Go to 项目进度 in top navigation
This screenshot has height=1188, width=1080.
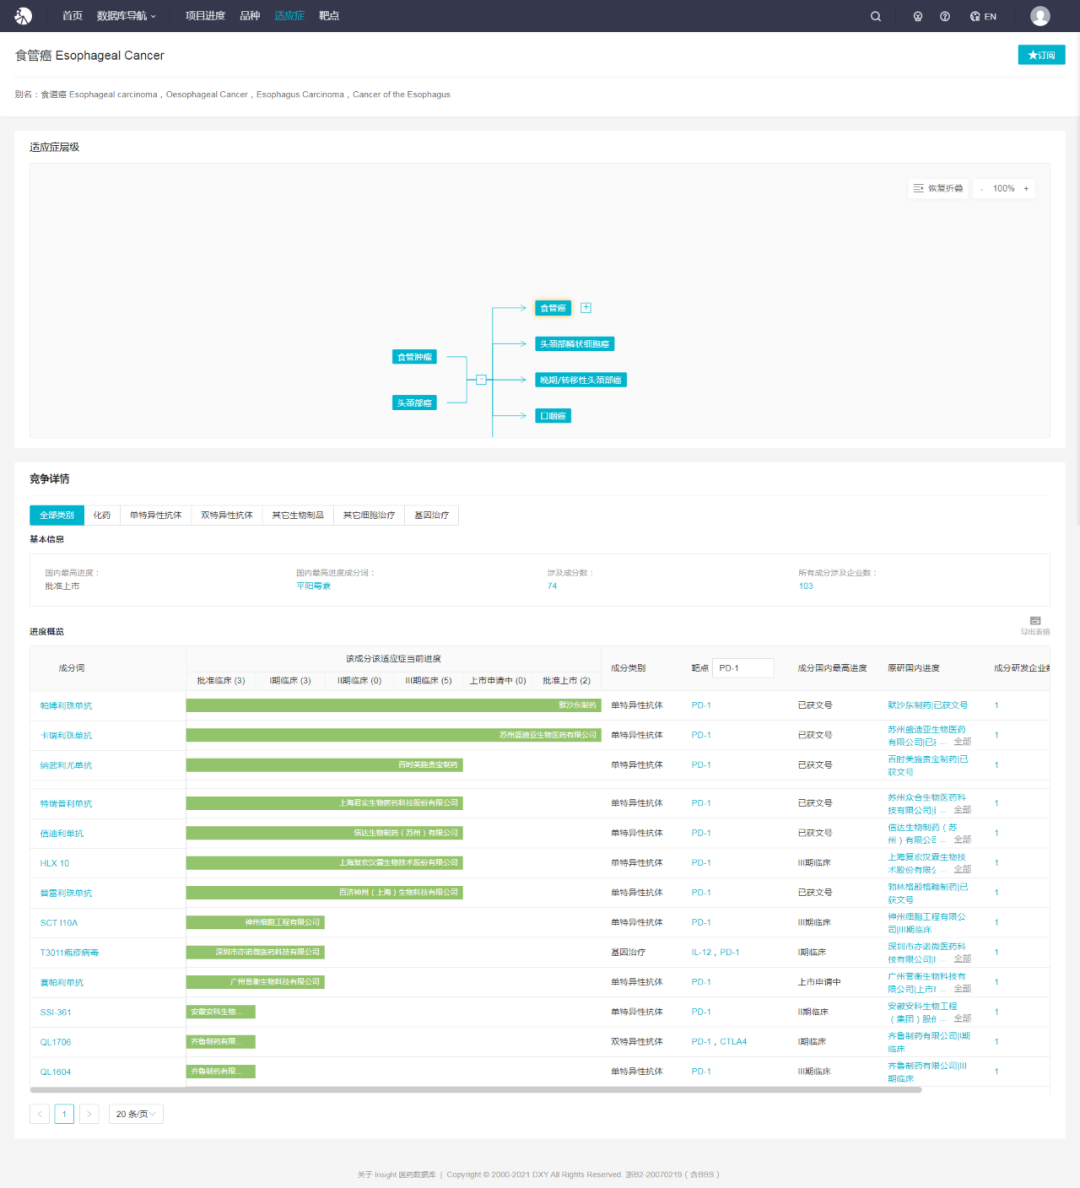point(205,16)
